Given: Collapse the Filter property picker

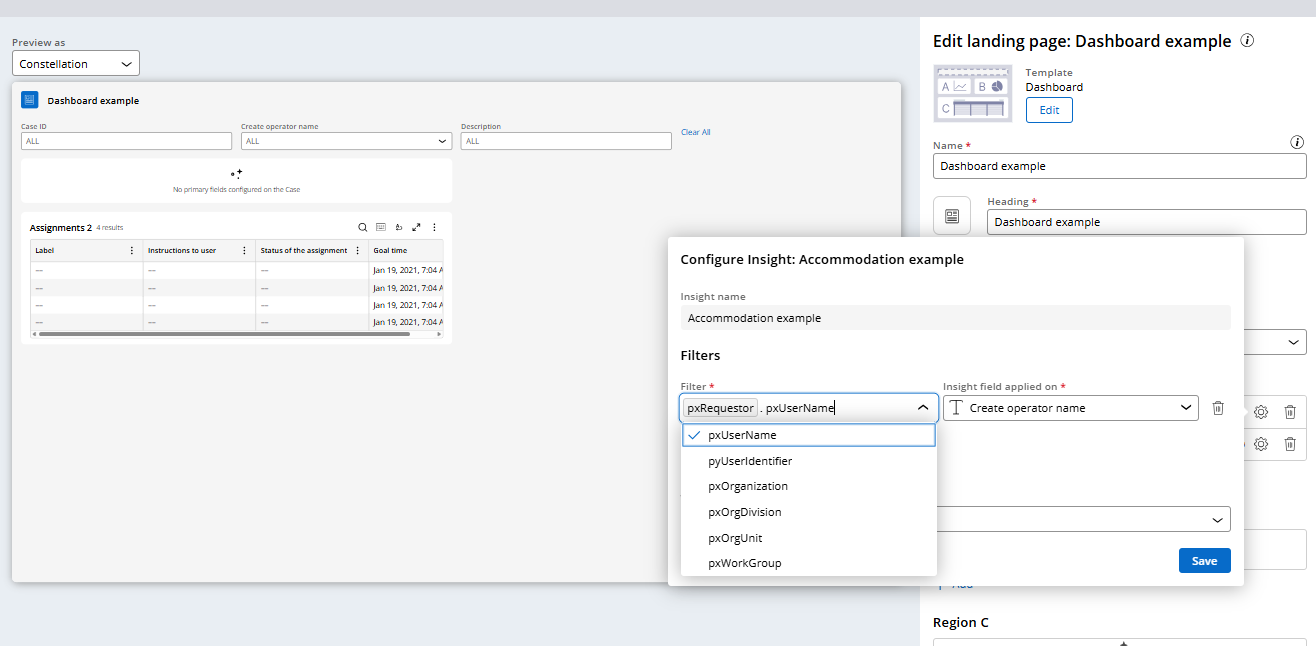Looking at the screenshot, I should tap(923, 407).
